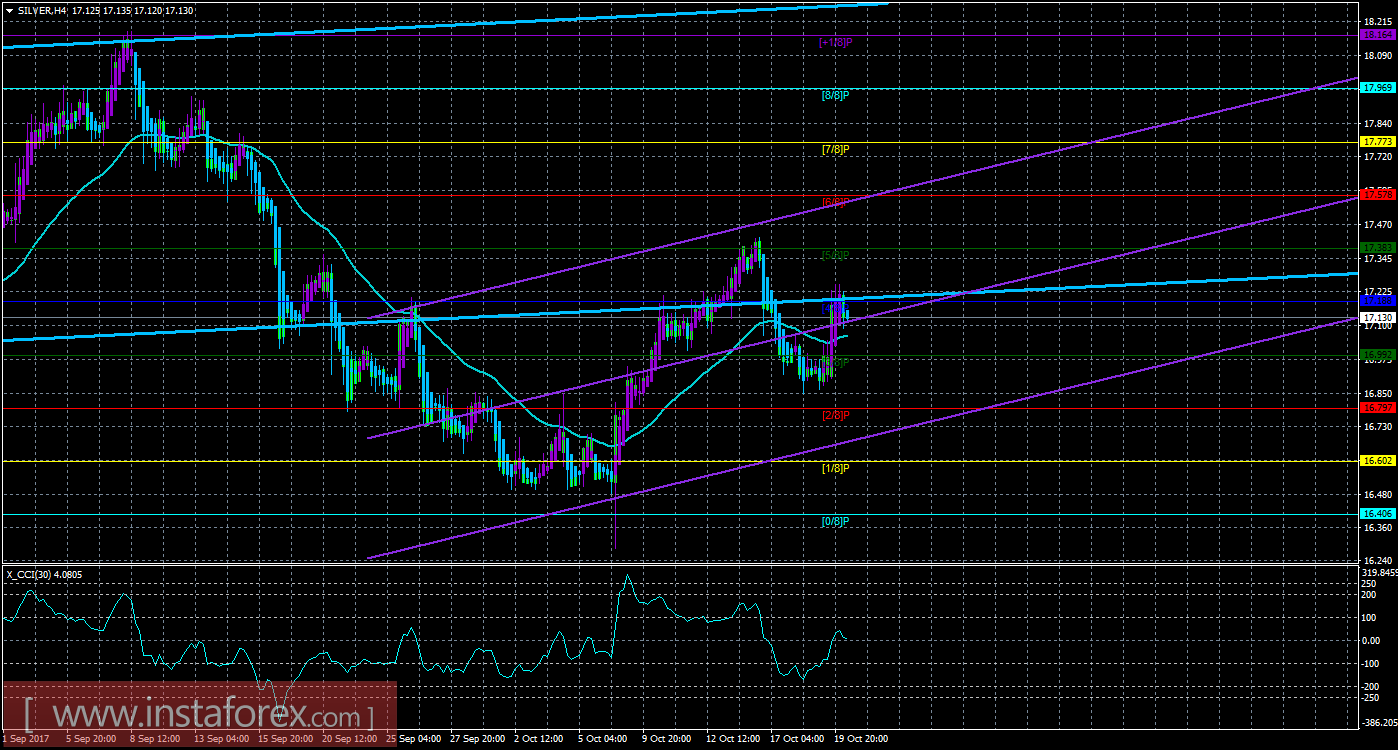Click the 18.090 price axis value

click(1378, 55)
